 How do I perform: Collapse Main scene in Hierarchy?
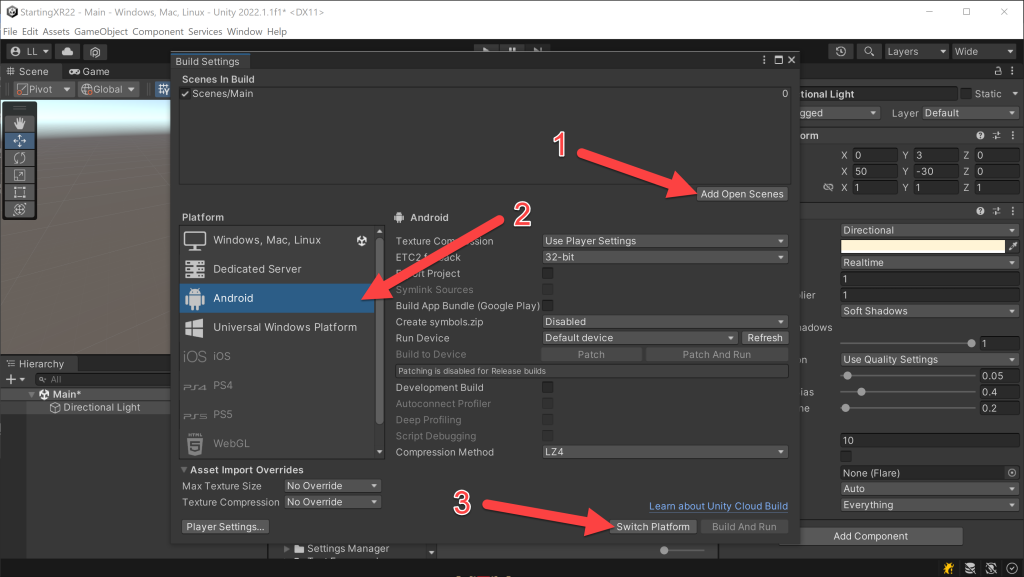tap(31, 394)
